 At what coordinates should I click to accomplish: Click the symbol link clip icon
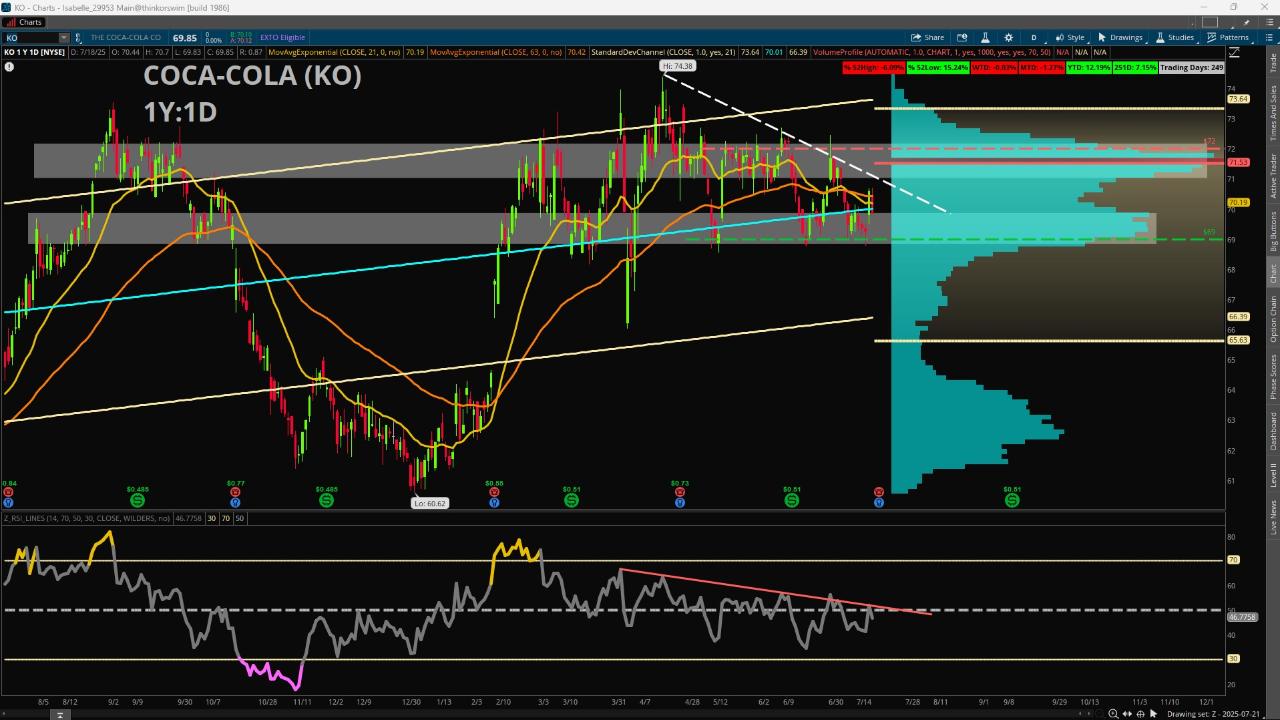[x=79, y=37]
